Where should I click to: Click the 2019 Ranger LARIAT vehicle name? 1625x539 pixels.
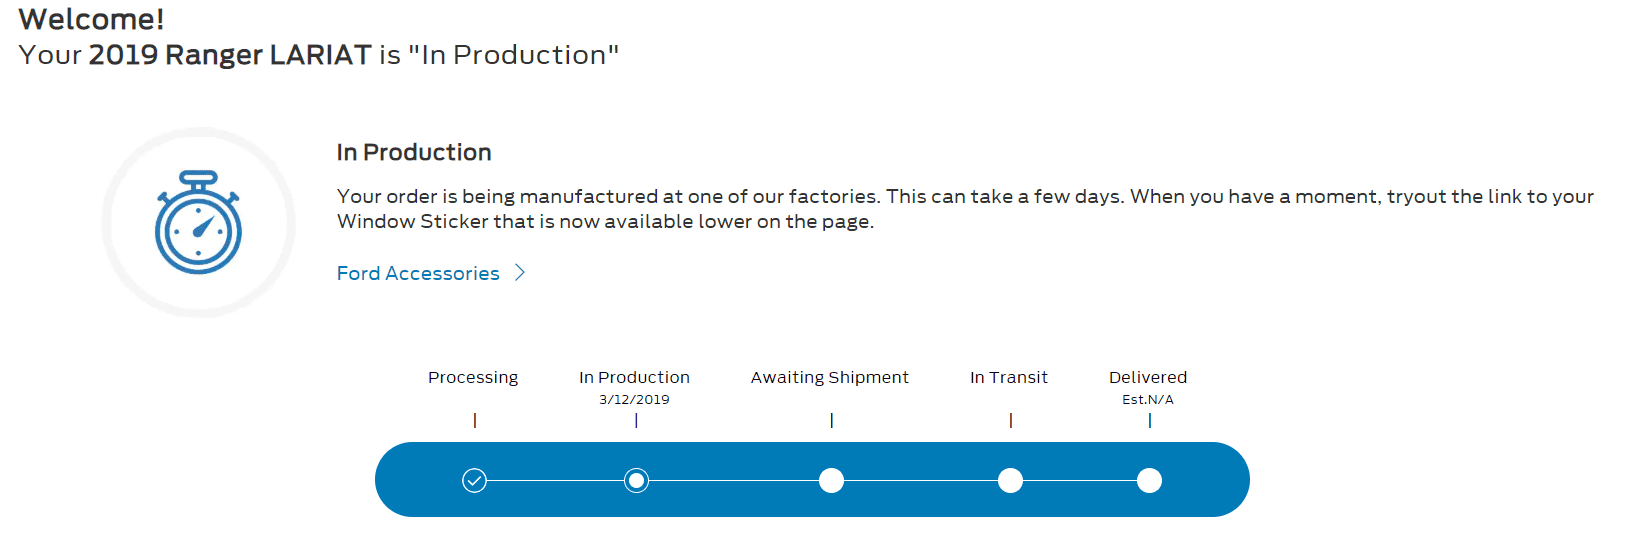230,55
